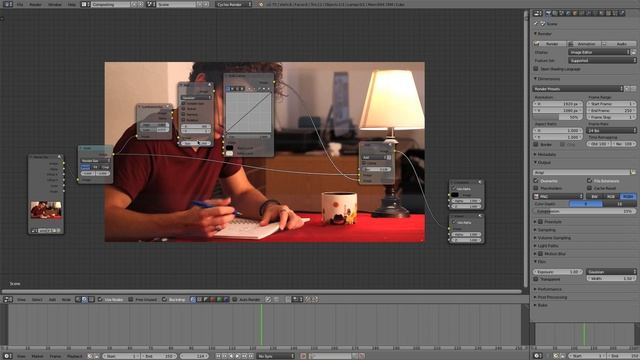Open the Scene properties tab icon
This screenshot has width=640, height=360.
(x=562, y=13)
